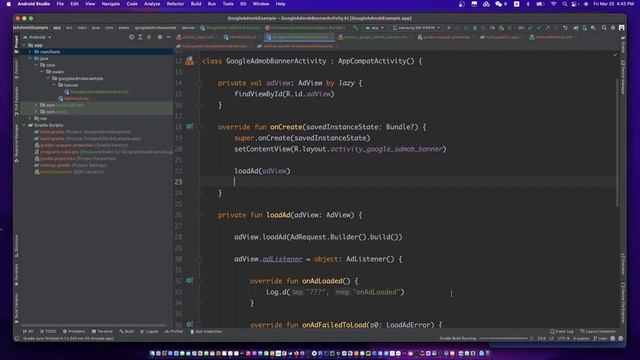Click override gutter icon beside onAdLoaded
Viewport: 640px width, 360px height.
pos(189,280)
